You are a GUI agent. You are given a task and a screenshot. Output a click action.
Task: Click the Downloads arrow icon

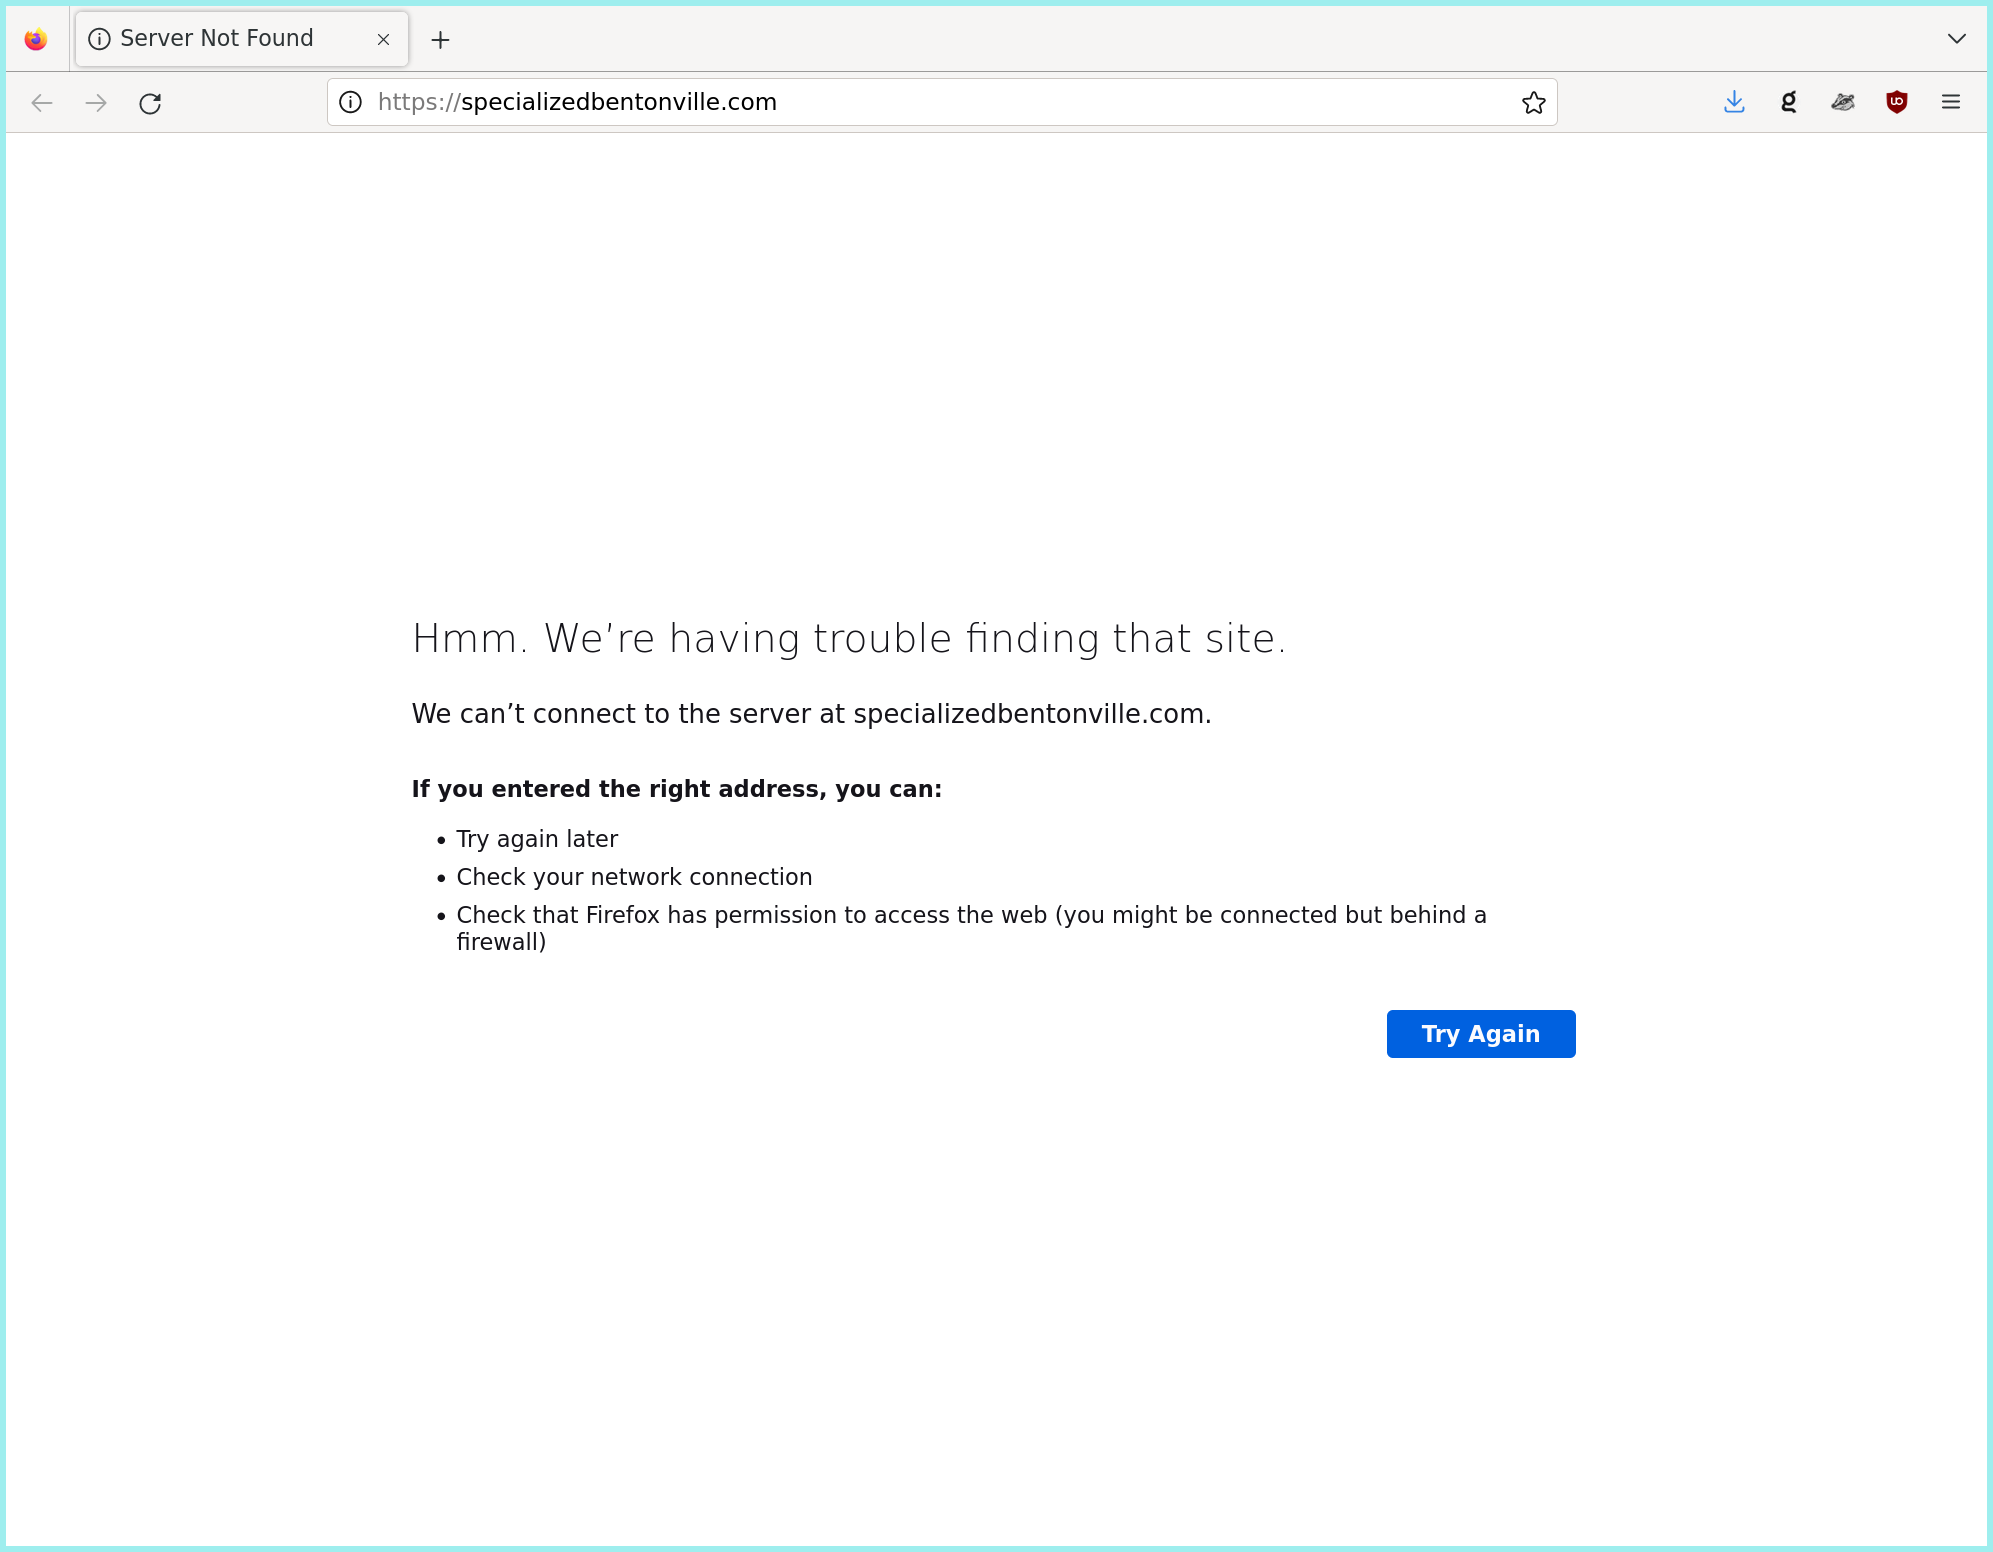1734,102
